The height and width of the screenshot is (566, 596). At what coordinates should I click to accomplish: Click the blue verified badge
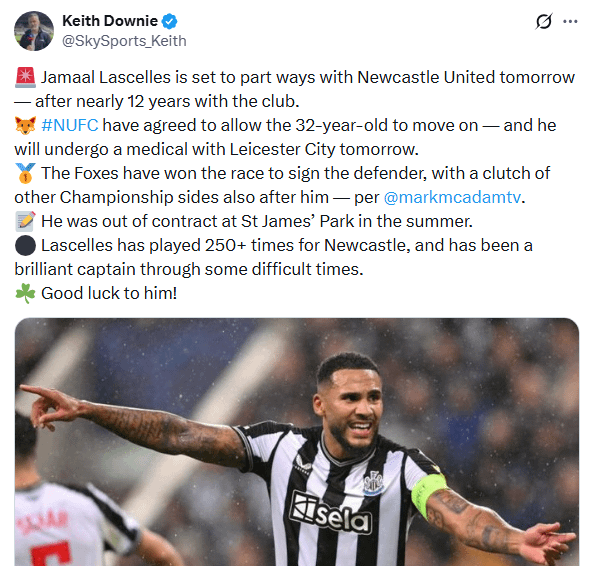pos(170,21)
